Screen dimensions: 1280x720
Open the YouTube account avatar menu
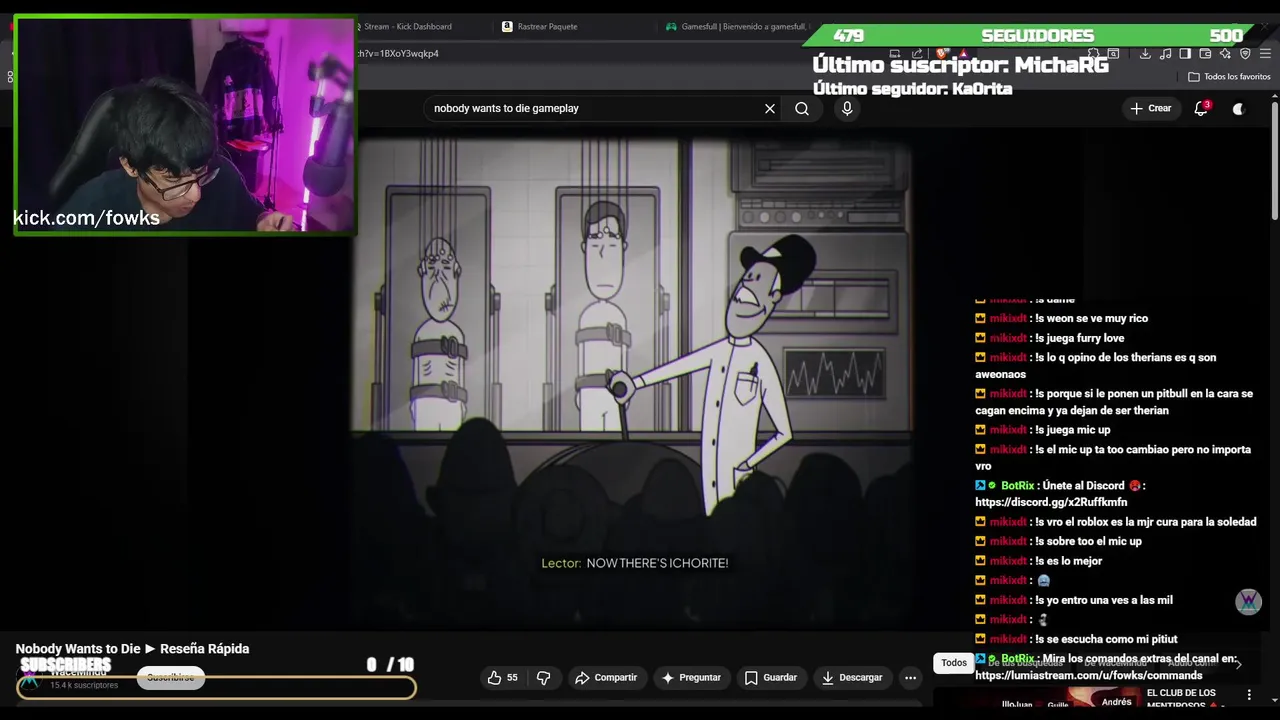(1238, 108)
